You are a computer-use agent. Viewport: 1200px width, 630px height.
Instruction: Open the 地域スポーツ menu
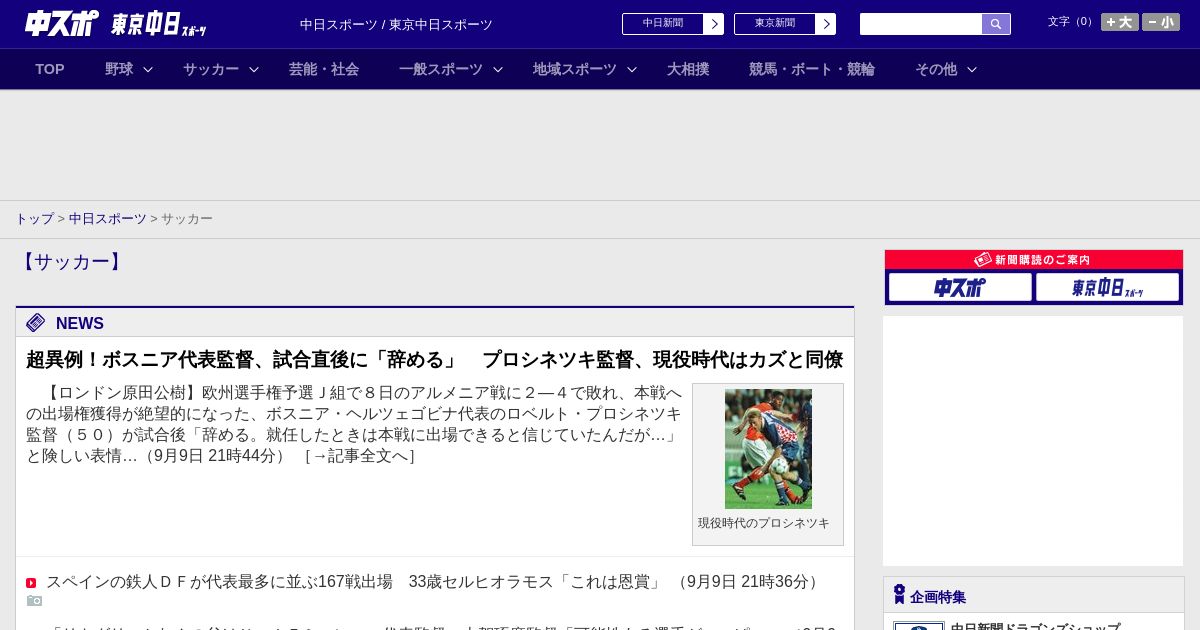(x=575, y=69)
